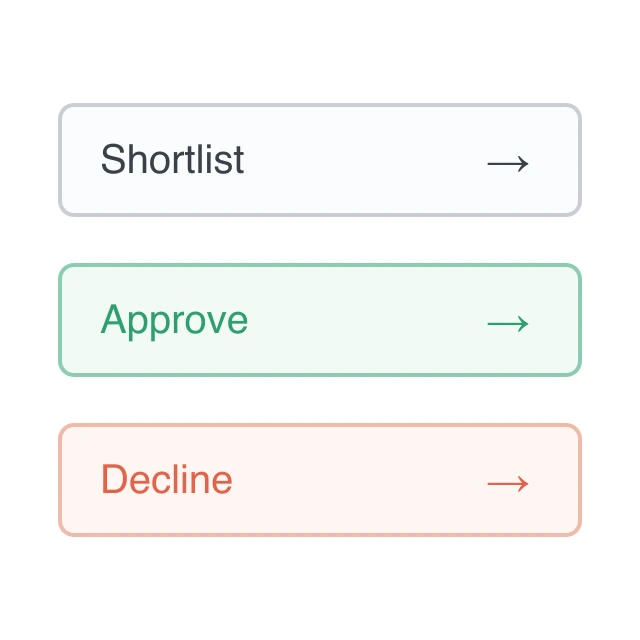This screenshot has width=640, height=640.
Task: Shortlist the candidate using the gray button
Action: (320, 160)
